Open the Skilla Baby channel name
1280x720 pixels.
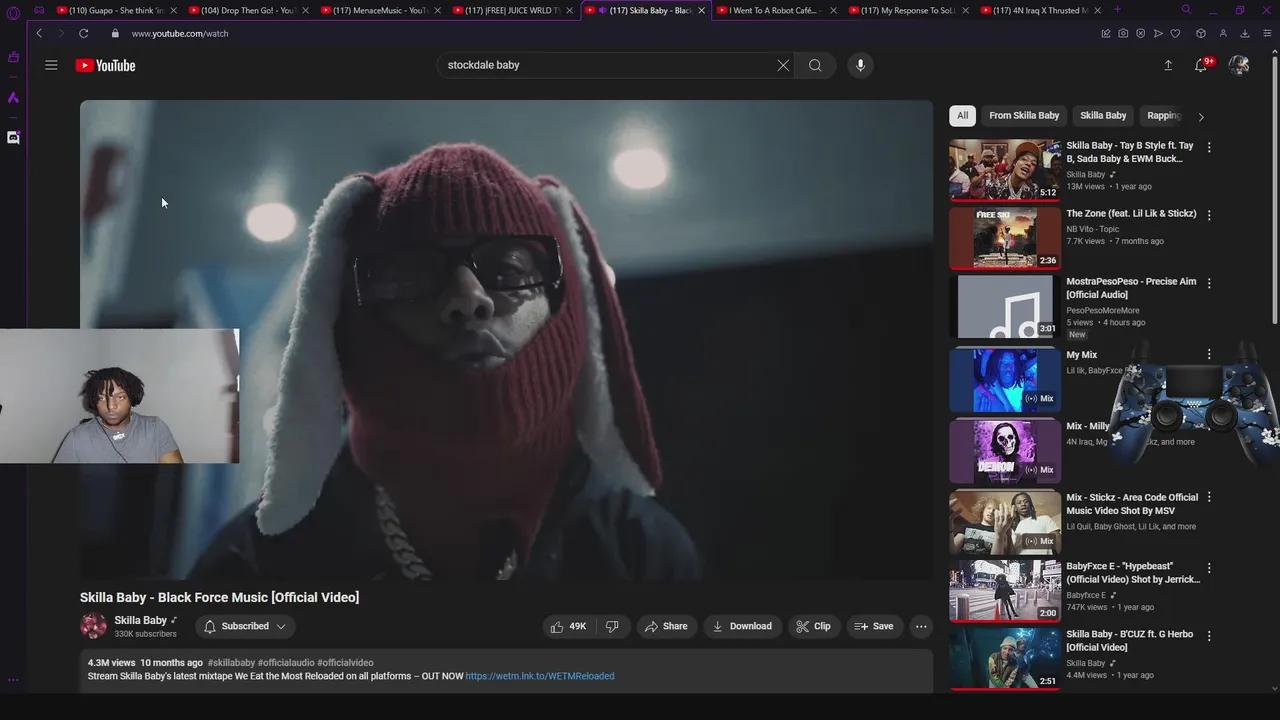pyautogui.click(x=140, y=620)
